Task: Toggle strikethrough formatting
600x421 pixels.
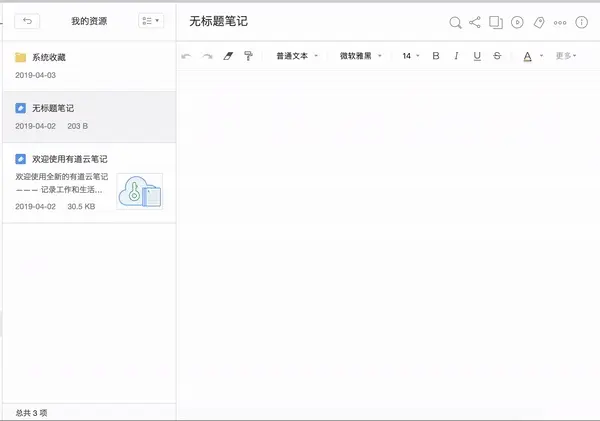Action: (x=497, y=56)
